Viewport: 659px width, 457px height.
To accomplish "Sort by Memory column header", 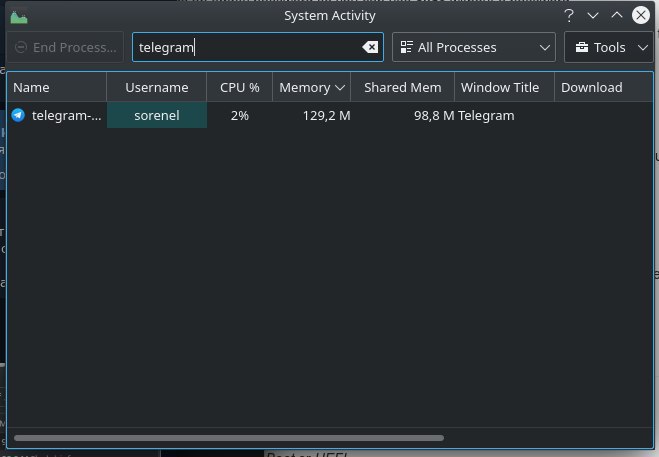I will (311, 87).
